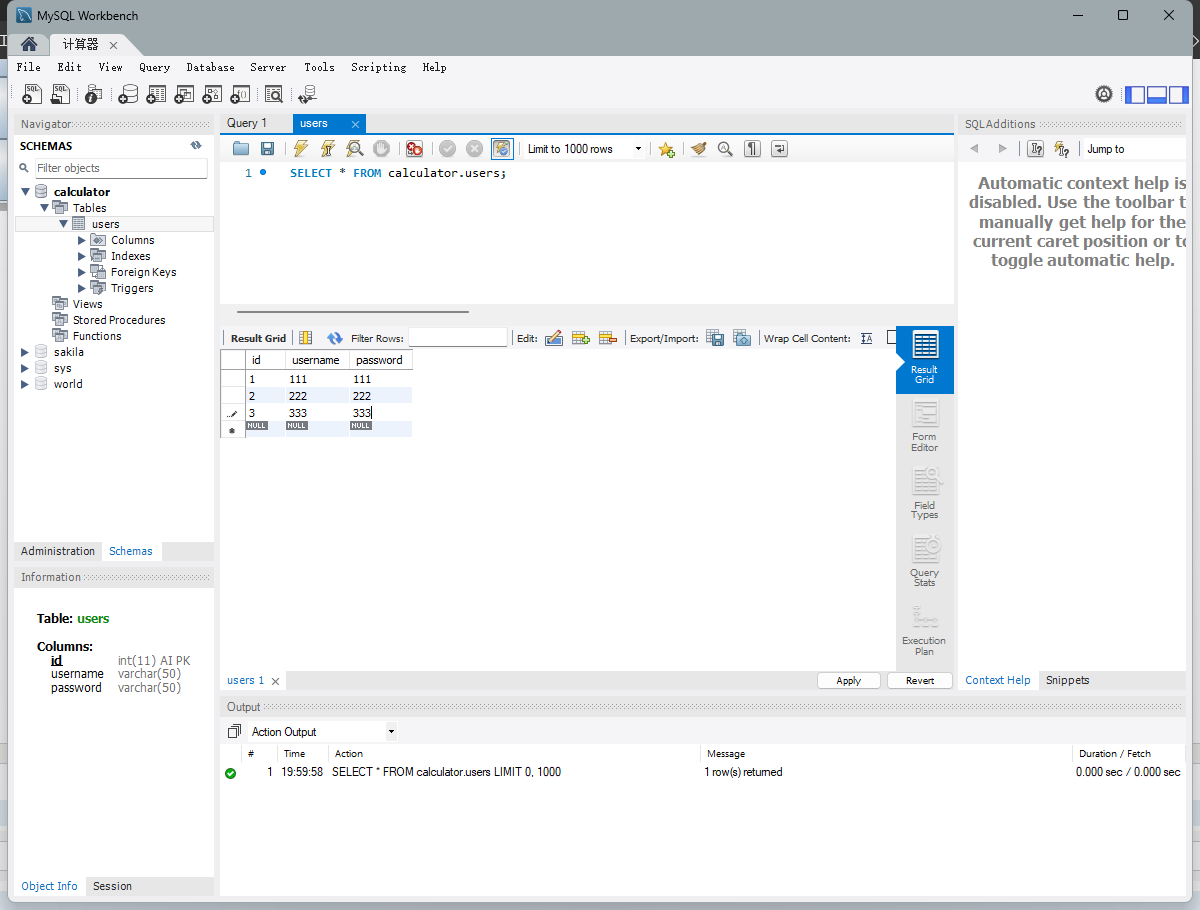Create a new SQL tab icon

pyautogui.click(x=32, y=94)
